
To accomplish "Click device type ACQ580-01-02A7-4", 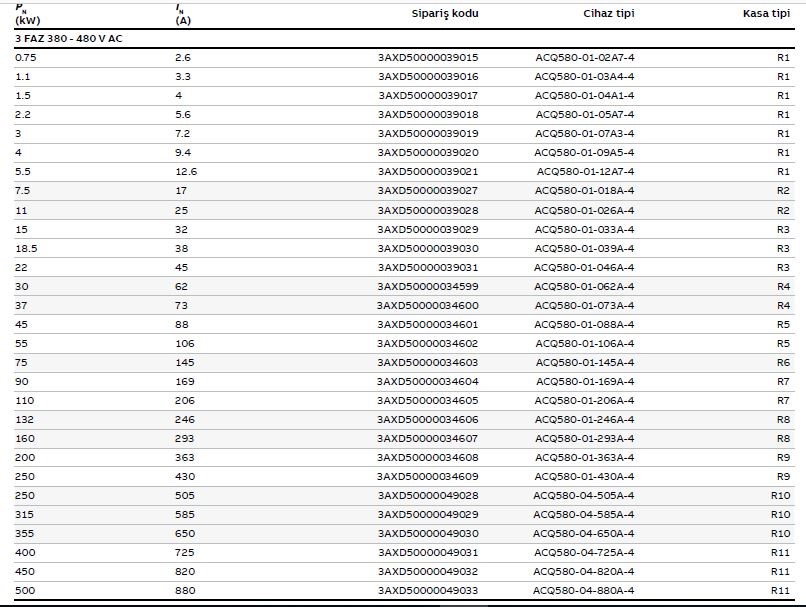I will point(584,58).
